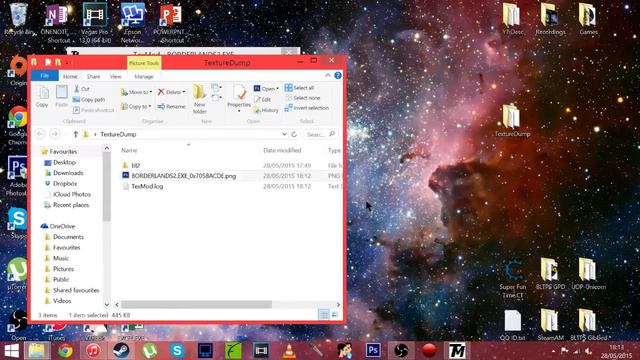
Task: Click the Picture Tools contextual tab
Action: [144, 63]
